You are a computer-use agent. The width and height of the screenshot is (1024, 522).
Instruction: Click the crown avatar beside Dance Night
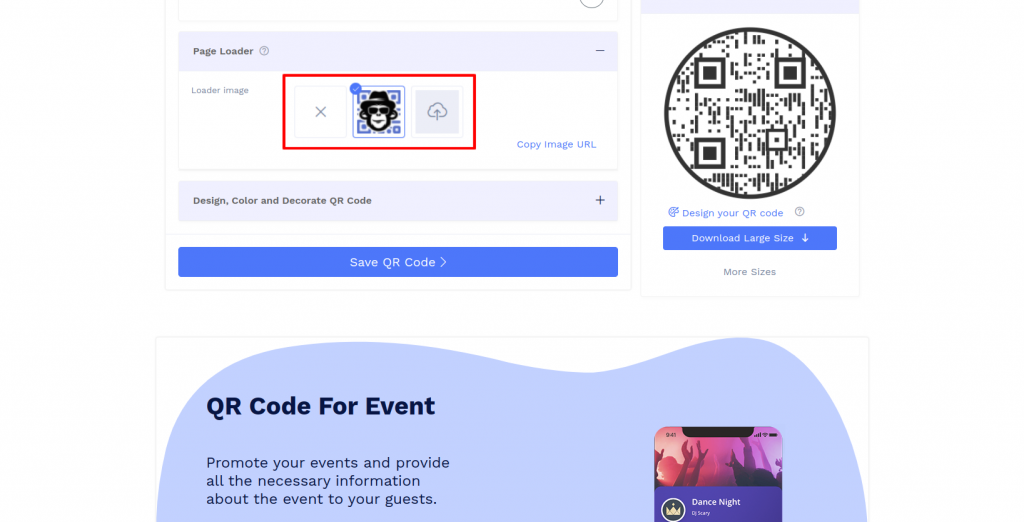(x=673, y=510)
